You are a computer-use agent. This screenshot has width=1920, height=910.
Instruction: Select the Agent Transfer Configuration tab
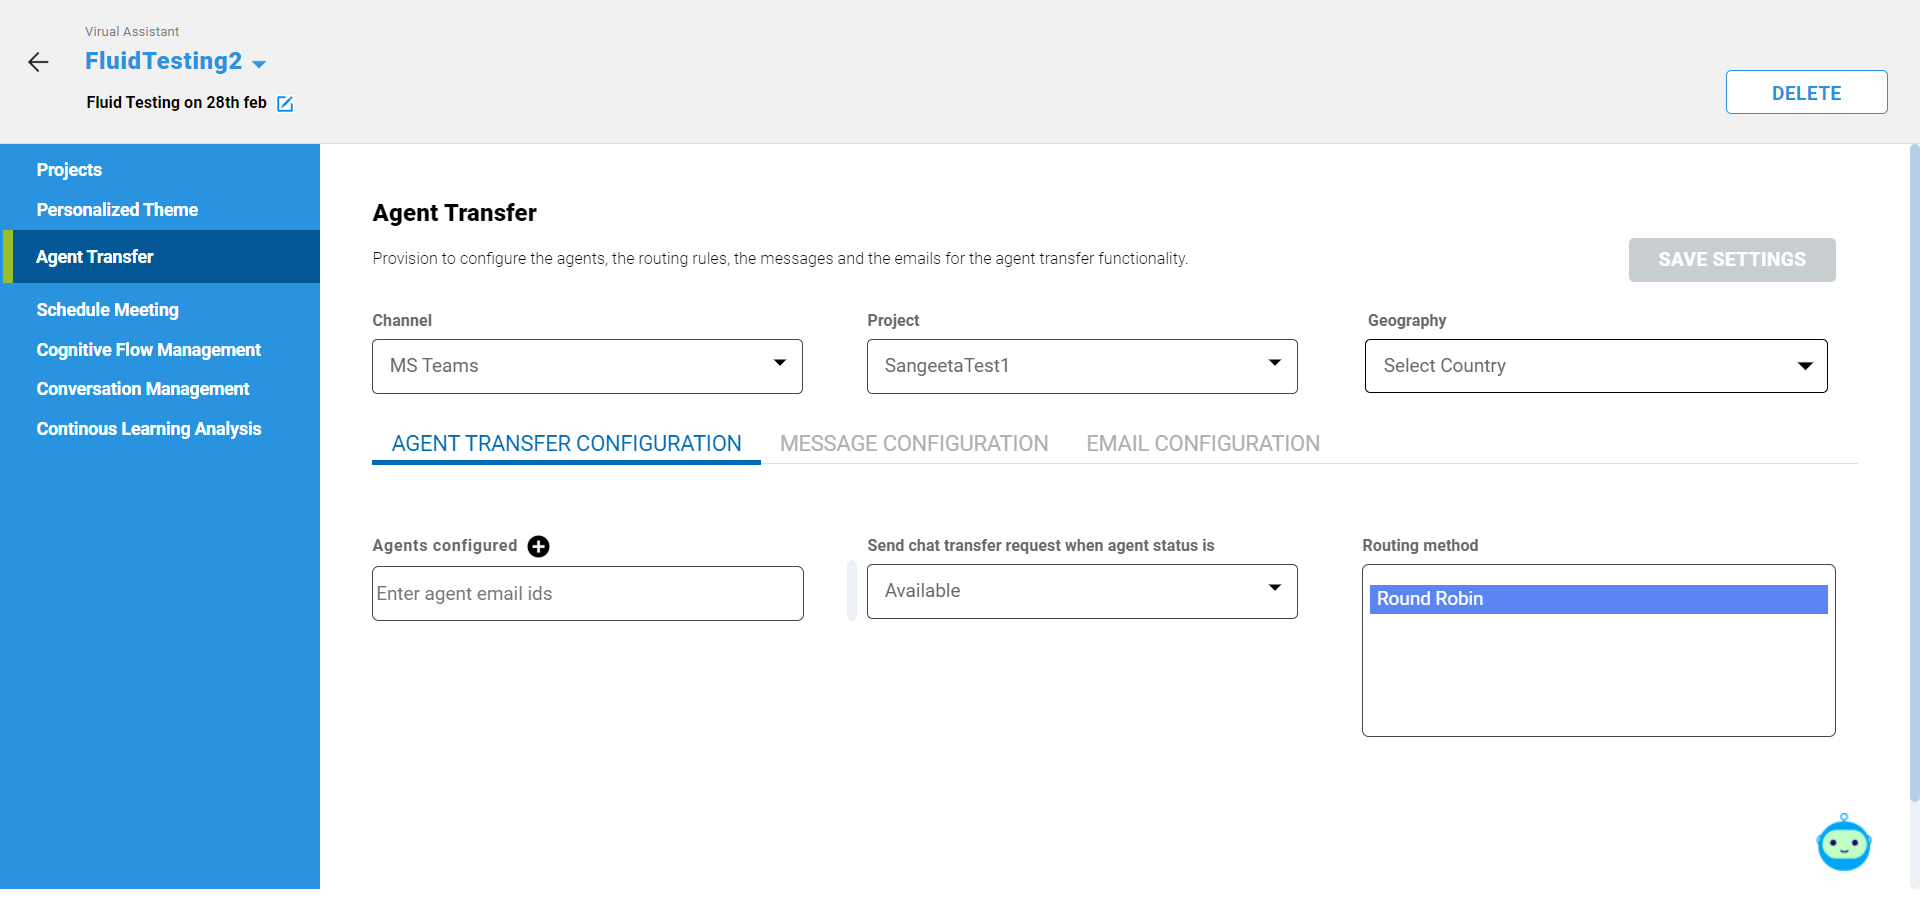click(x=566, y=444)
